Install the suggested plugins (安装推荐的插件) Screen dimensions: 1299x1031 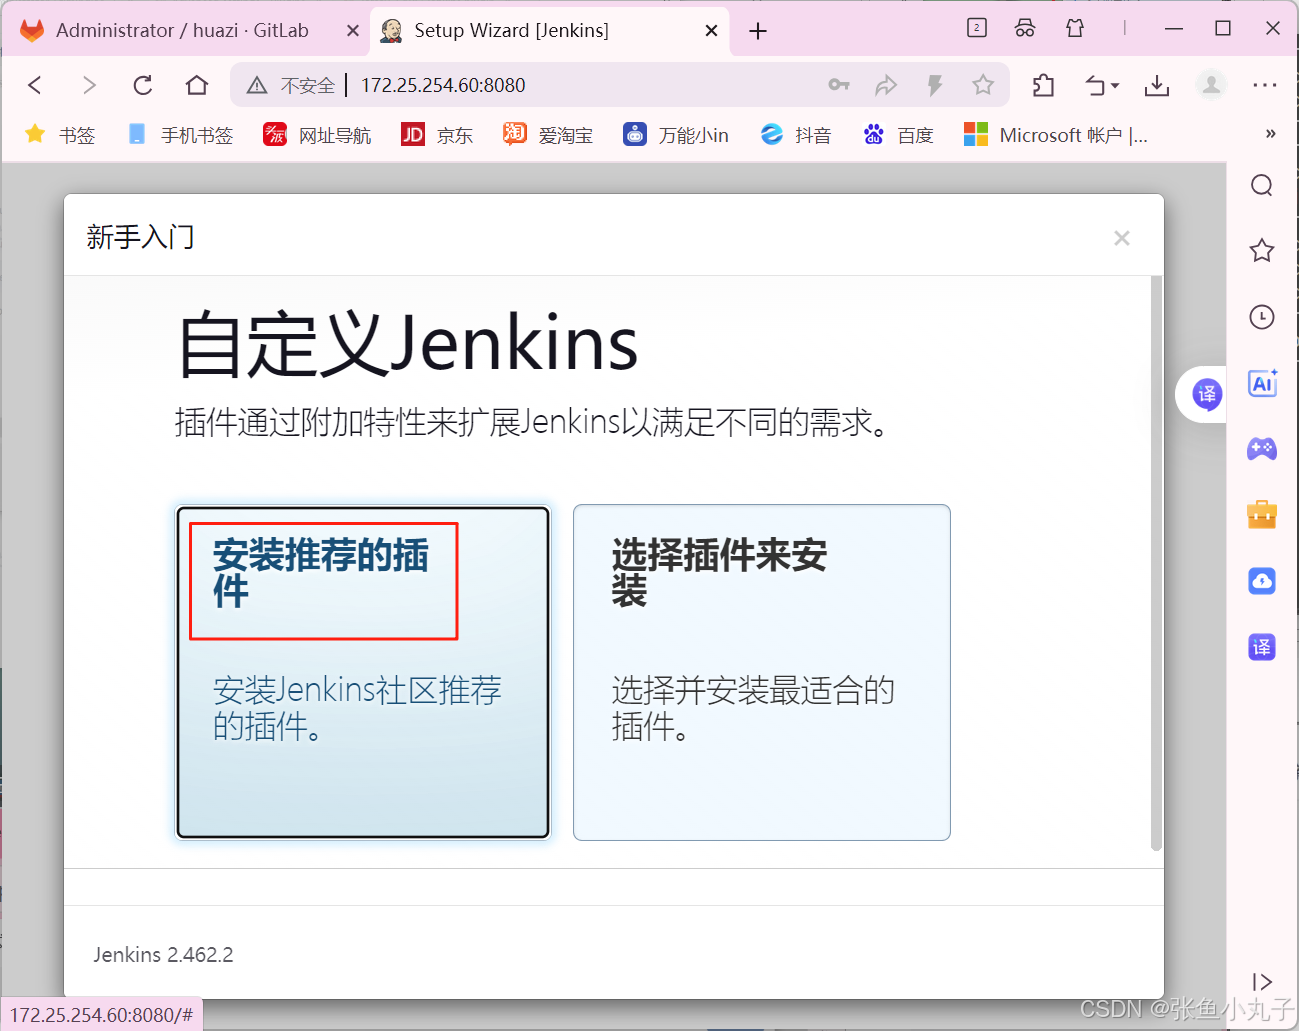(x=363, y=672)
